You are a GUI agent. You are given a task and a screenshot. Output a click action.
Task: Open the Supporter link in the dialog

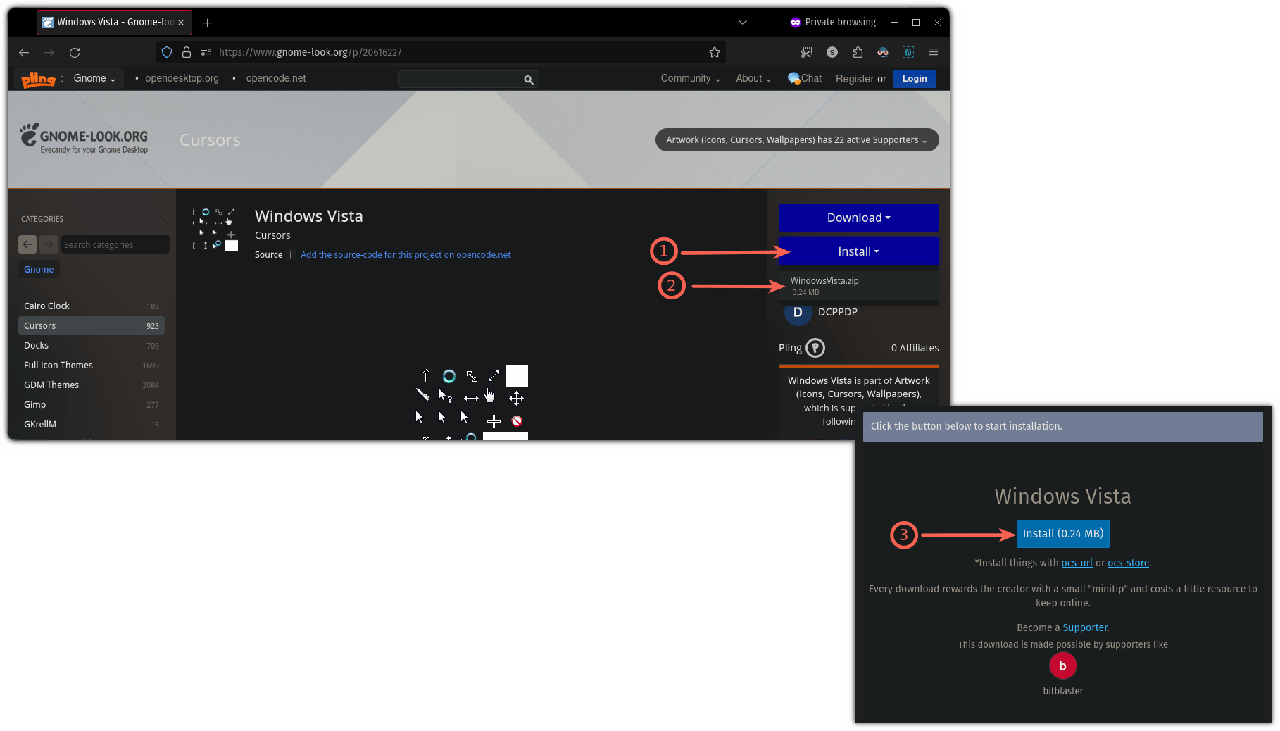[1085, 627]
